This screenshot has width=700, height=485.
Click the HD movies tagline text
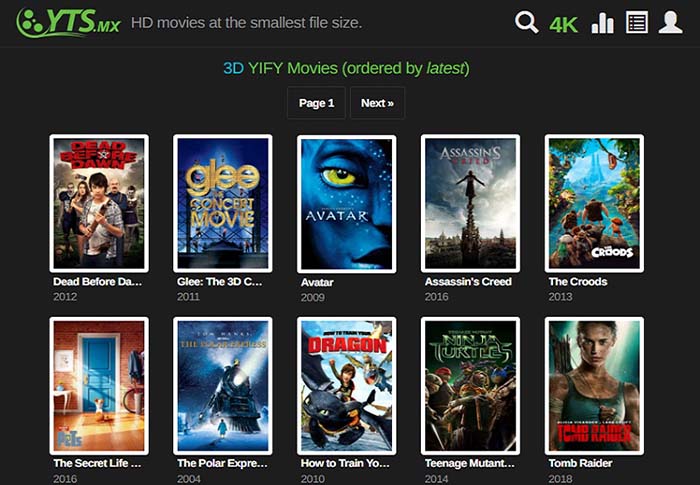pyautogui.click(x=246, y=22)
